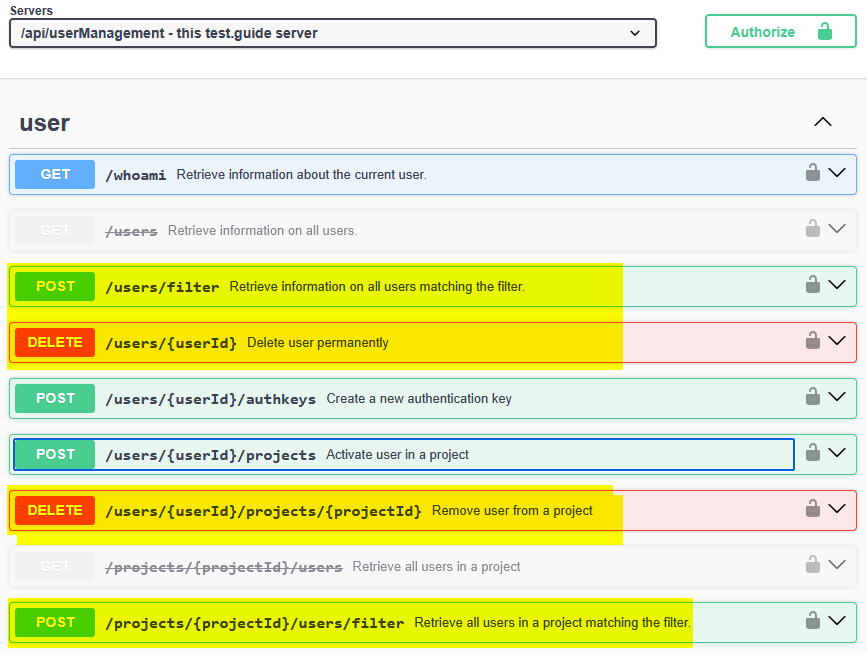Click the /users/filter path text

coord(162,287)
